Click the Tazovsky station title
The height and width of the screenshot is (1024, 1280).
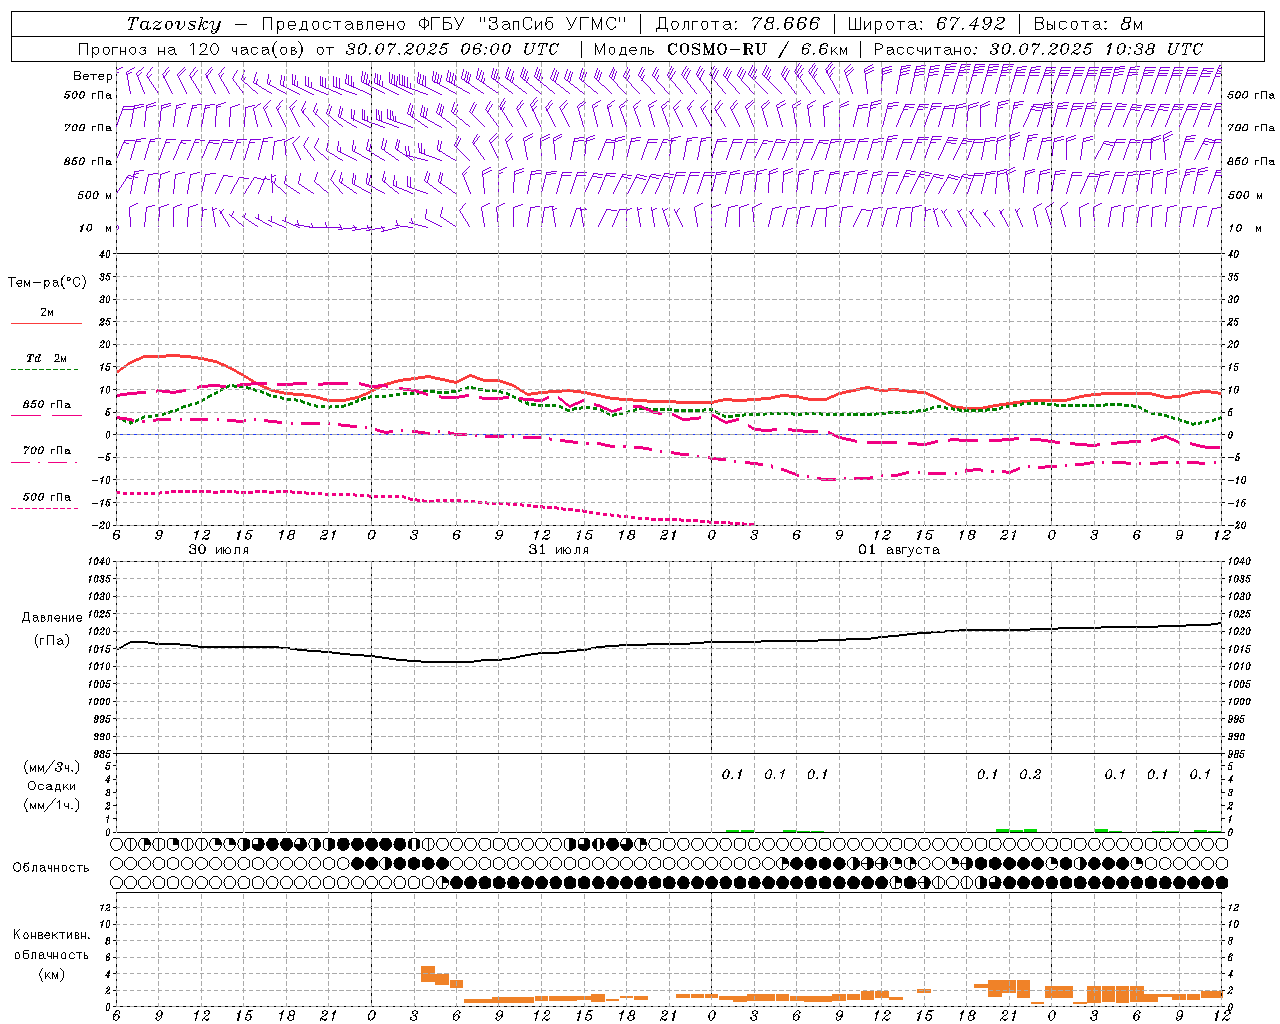coord(174,24)
